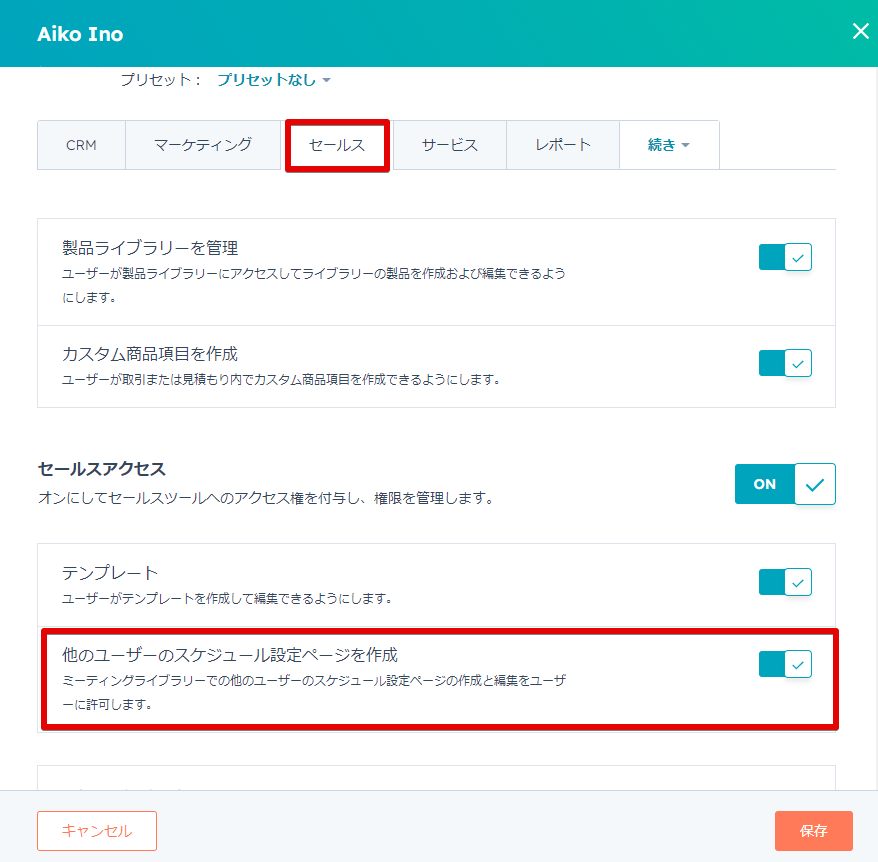
Task: Toggle カスタム商品項目を作成 switch
Action: [785, 364]
